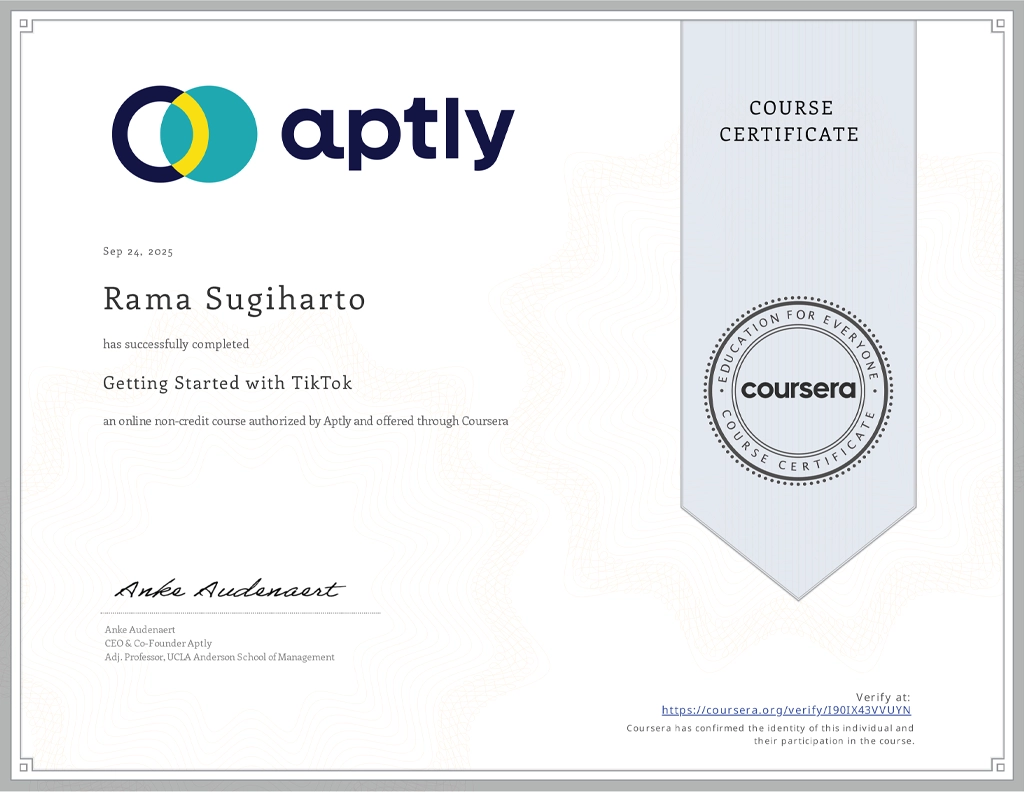
Task: Click the top-right corner ornament of border
Action: (x=997, y=27)
